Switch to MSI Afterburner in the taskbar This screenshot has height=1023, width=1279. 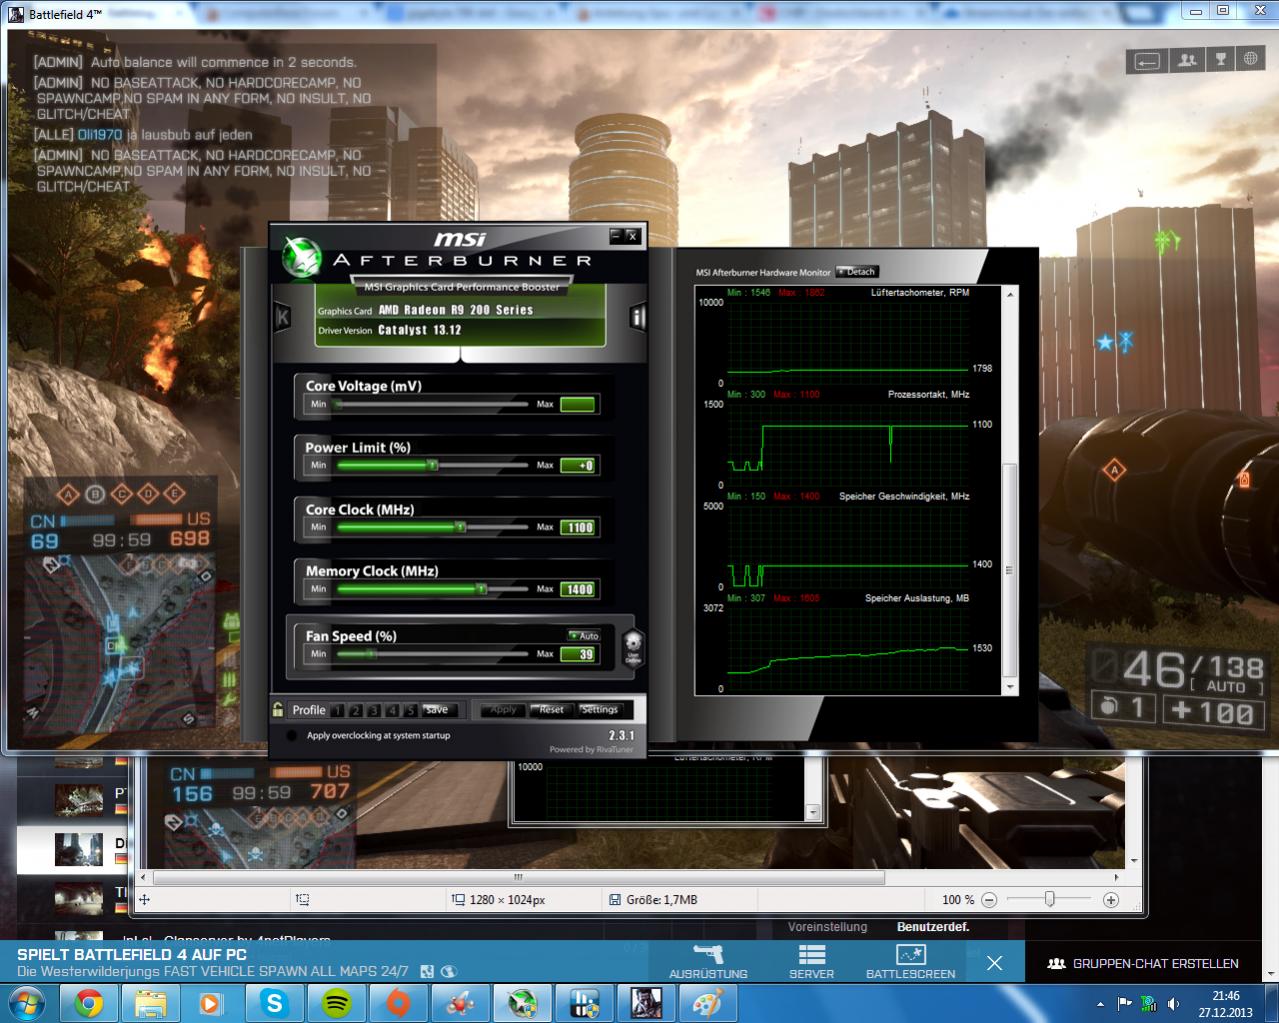pos(522,1003)
